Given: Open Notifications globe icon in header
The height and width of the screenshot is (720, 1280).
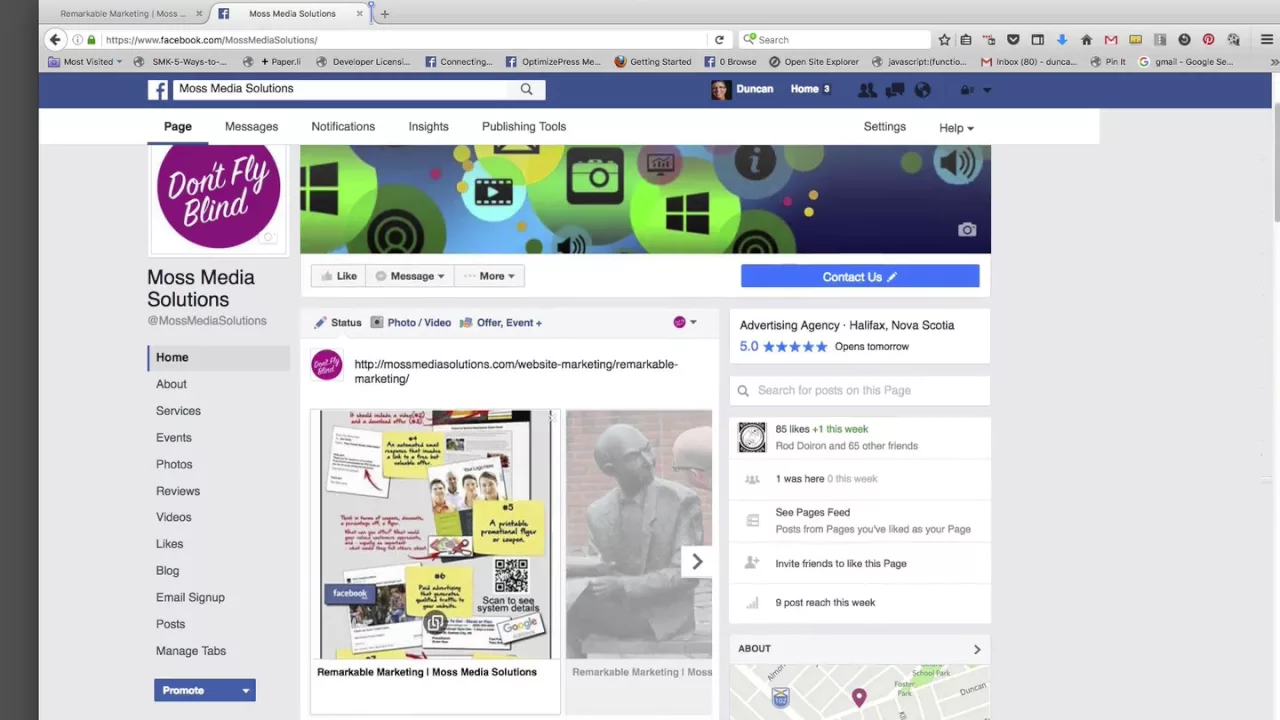Looking at the screenshot, I should tap(922, 90).
